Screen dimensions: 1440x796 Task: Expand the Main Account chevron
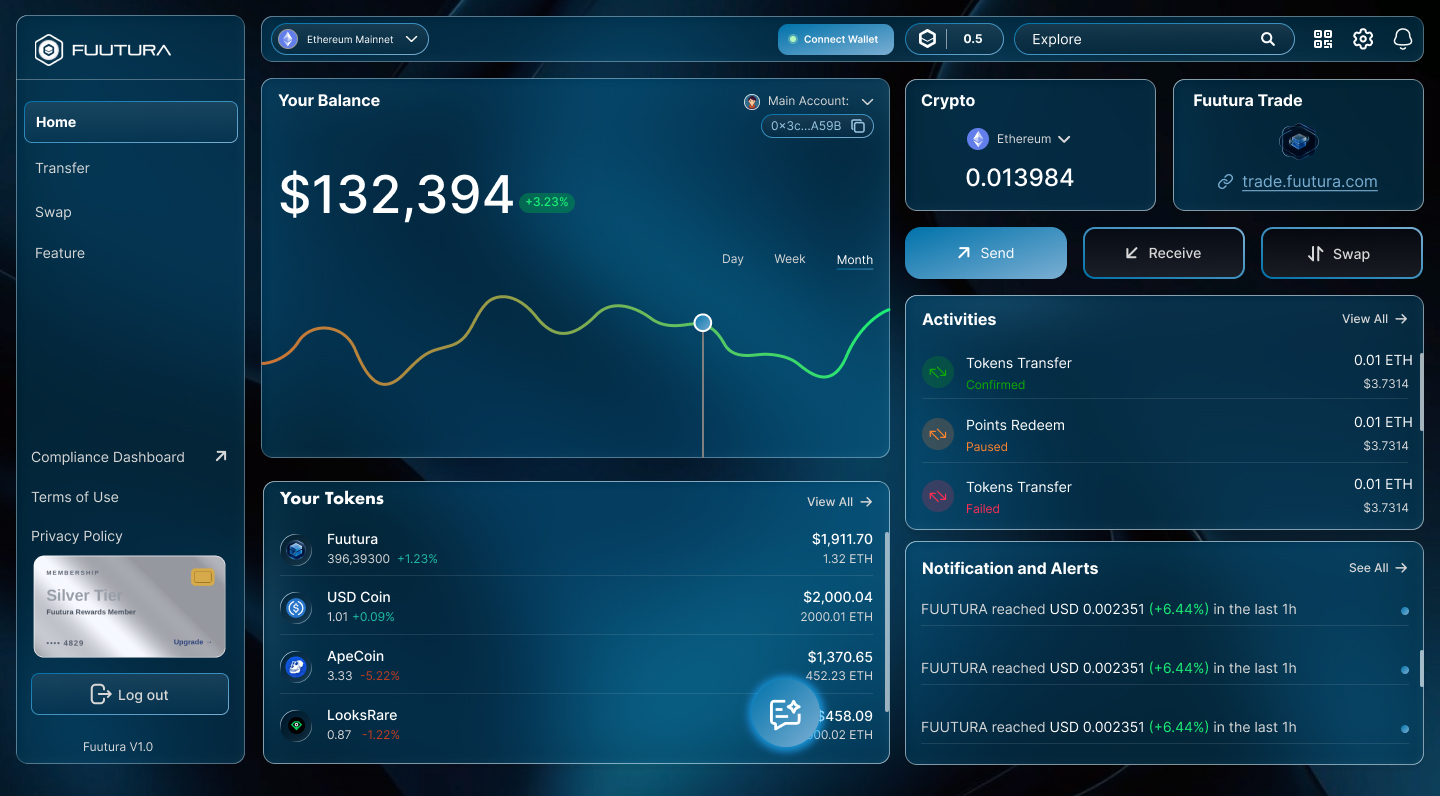tap(867, 102)
